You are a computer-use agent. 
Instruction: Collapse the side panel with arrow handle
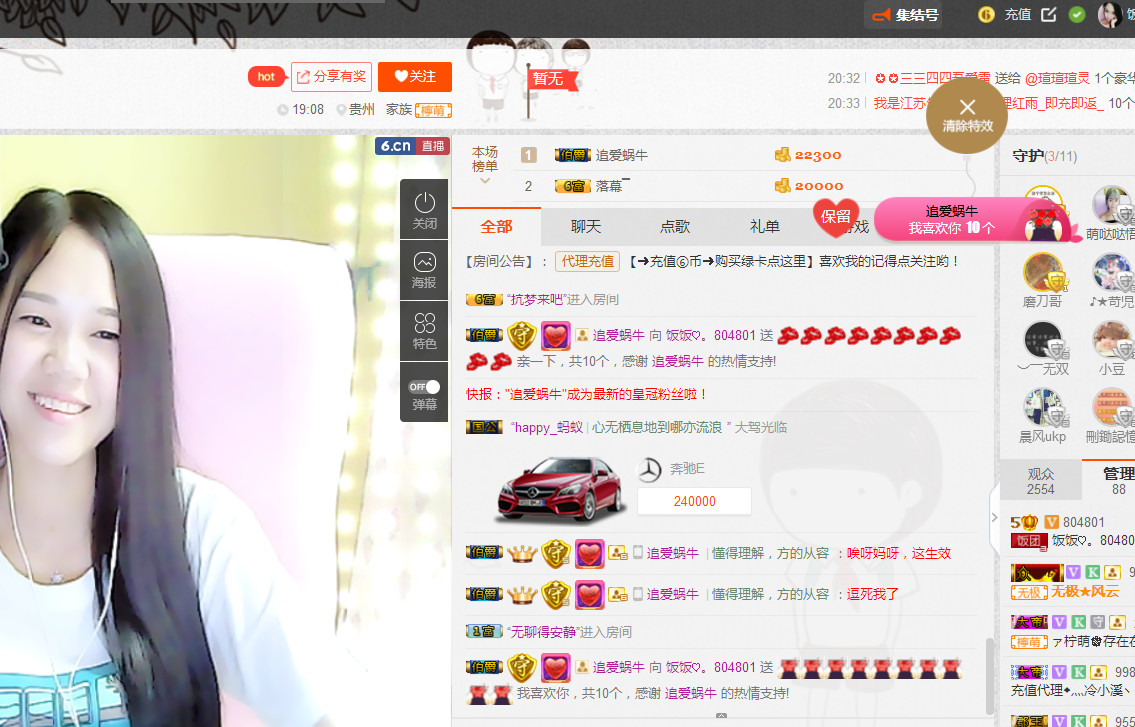tap(995, 517)
